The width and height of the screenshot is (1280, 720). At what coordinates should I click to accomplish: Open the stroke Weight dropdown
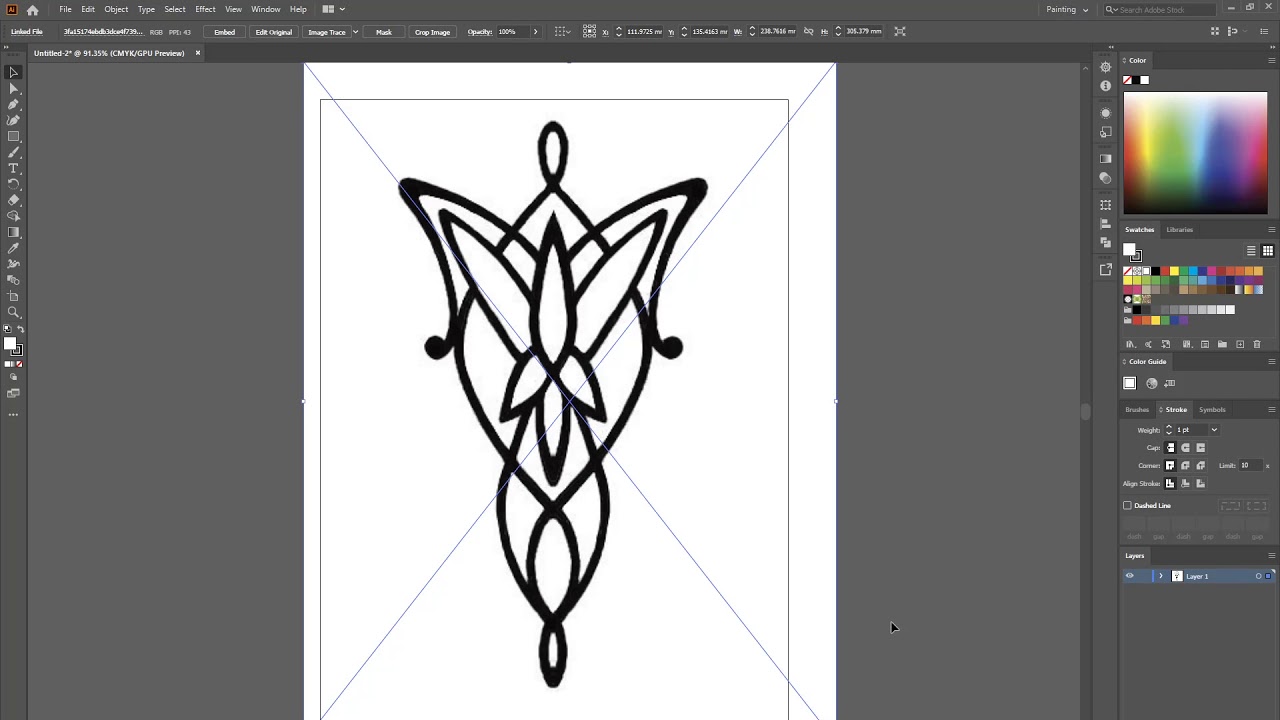(x=1214, y=430)
